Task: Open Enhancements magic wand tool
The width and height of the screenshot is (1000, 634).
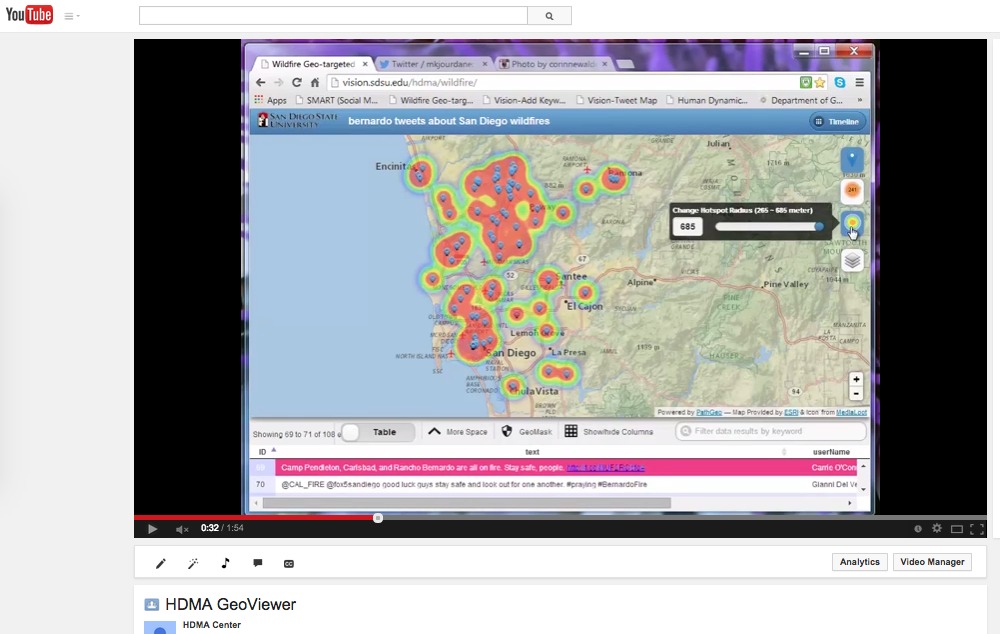Action: (x=193, y=563)
